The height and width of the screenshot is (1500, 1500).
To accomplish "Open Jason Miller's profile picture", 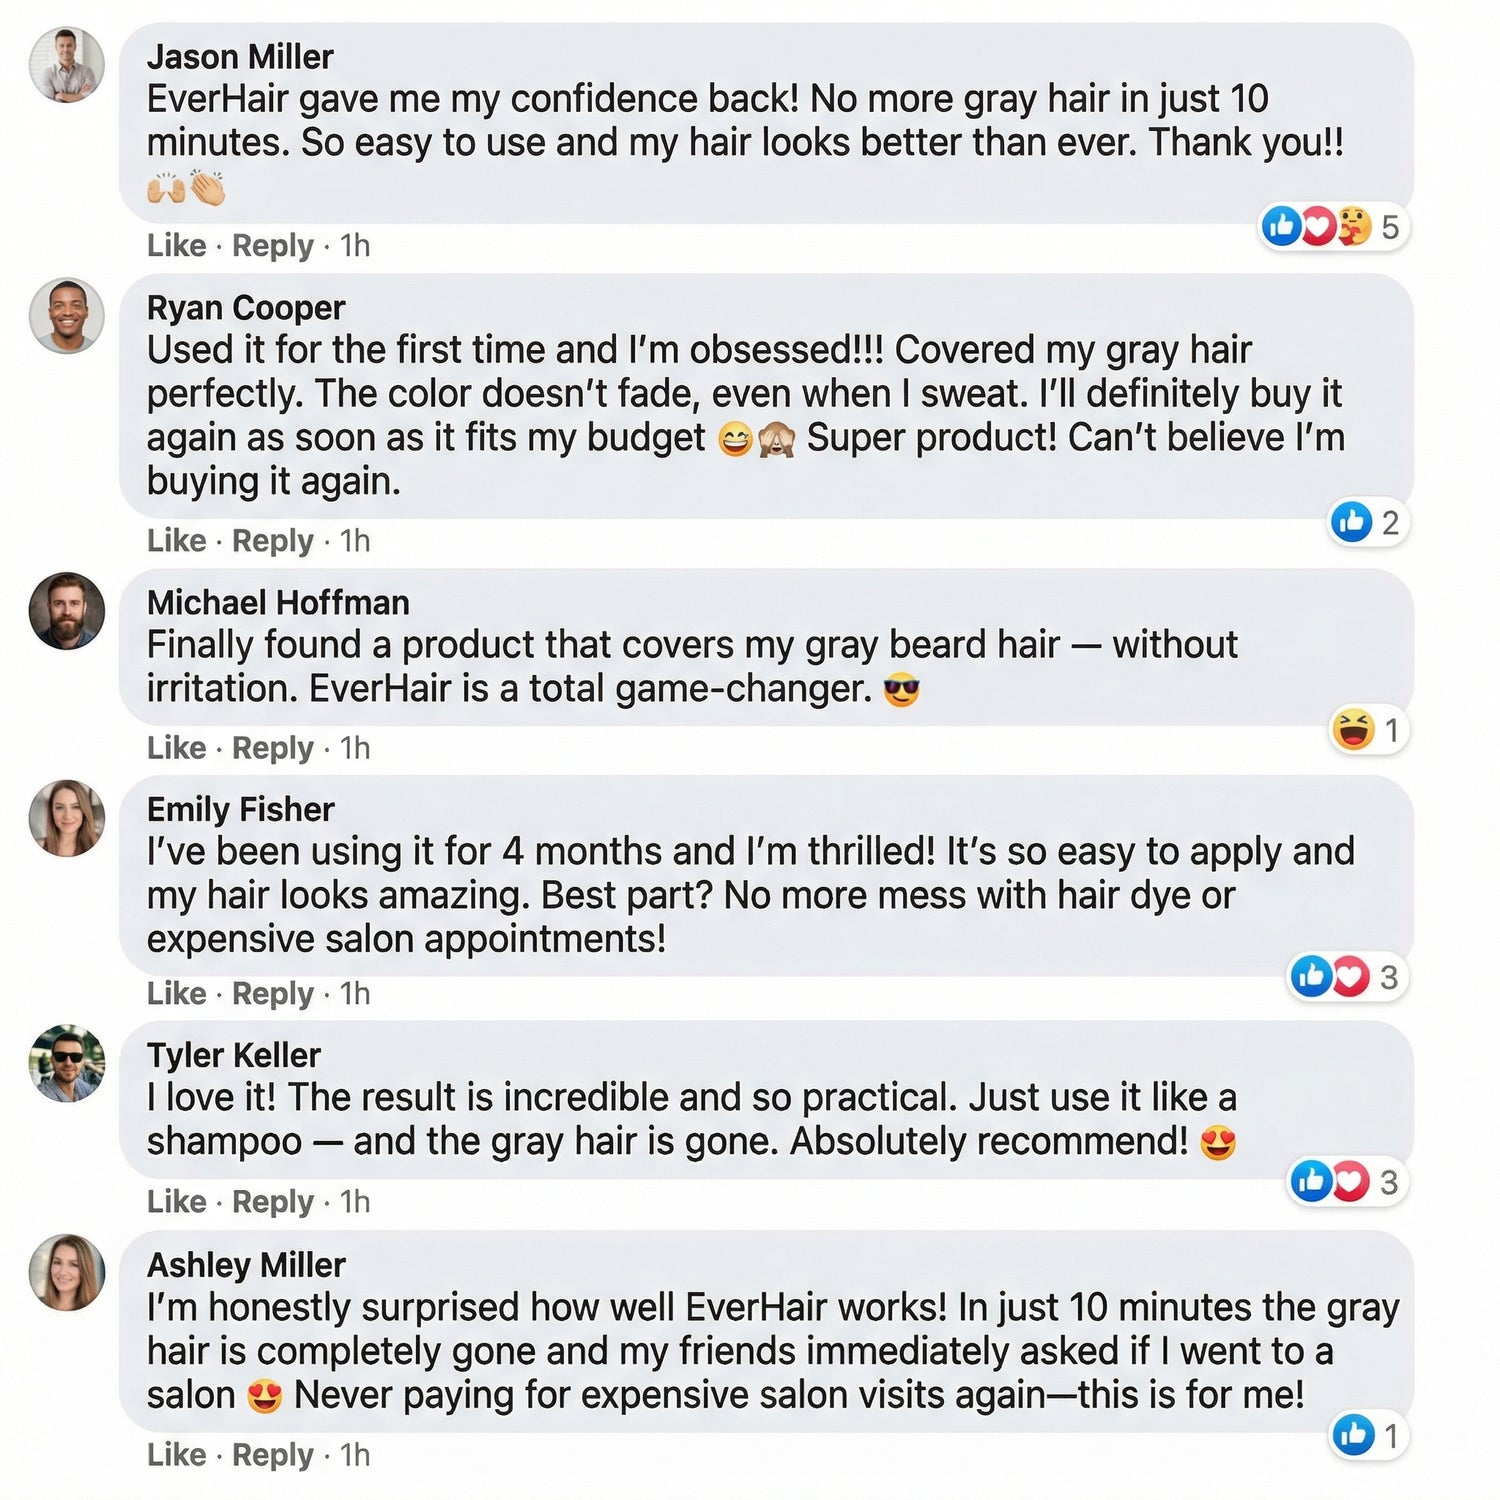I will click(67, 65).
